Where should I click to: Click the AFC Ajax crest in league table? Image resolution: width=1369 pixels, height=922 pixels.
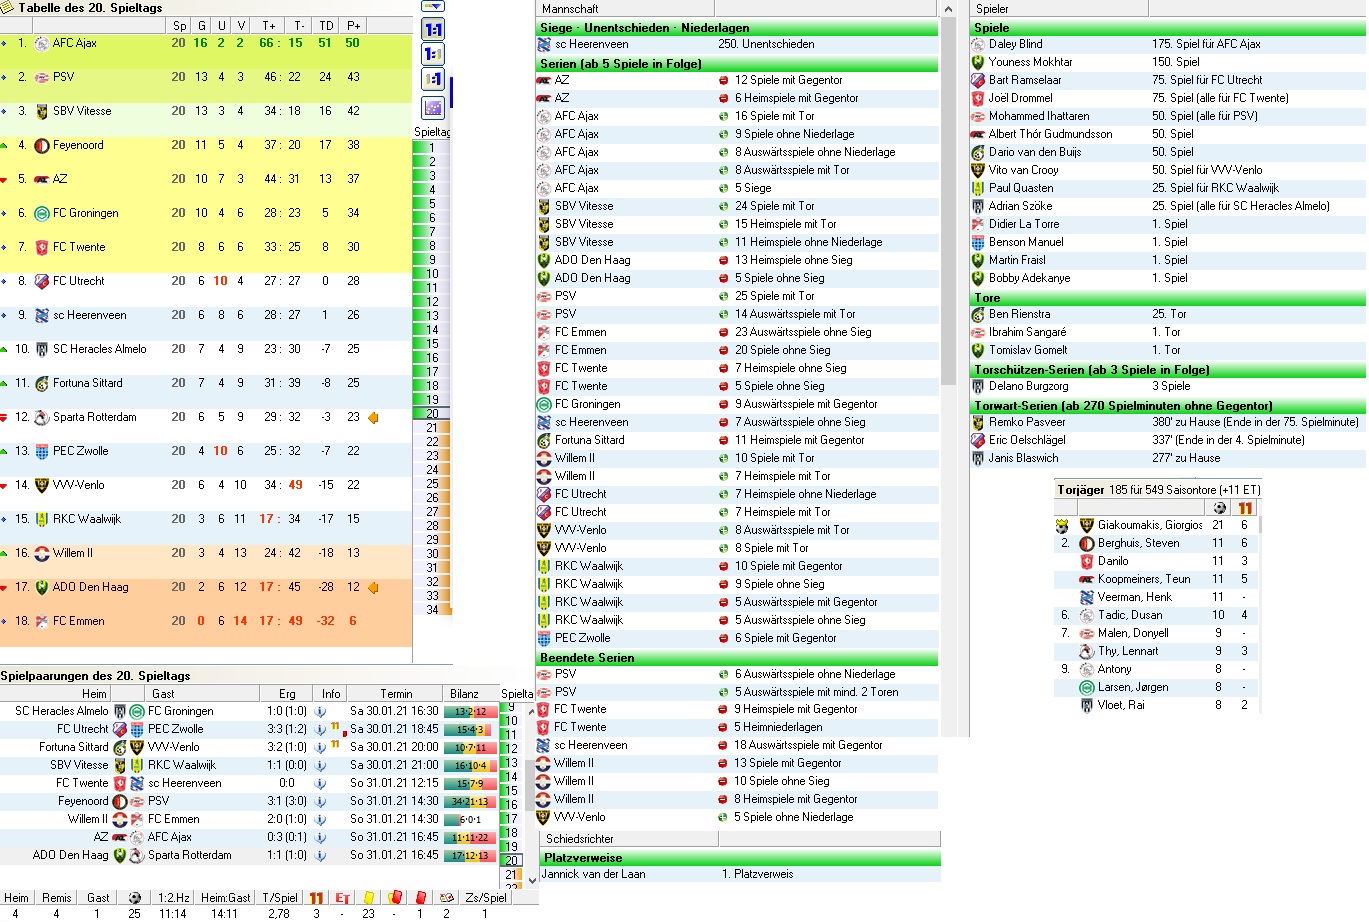click(x=41, y=44)
